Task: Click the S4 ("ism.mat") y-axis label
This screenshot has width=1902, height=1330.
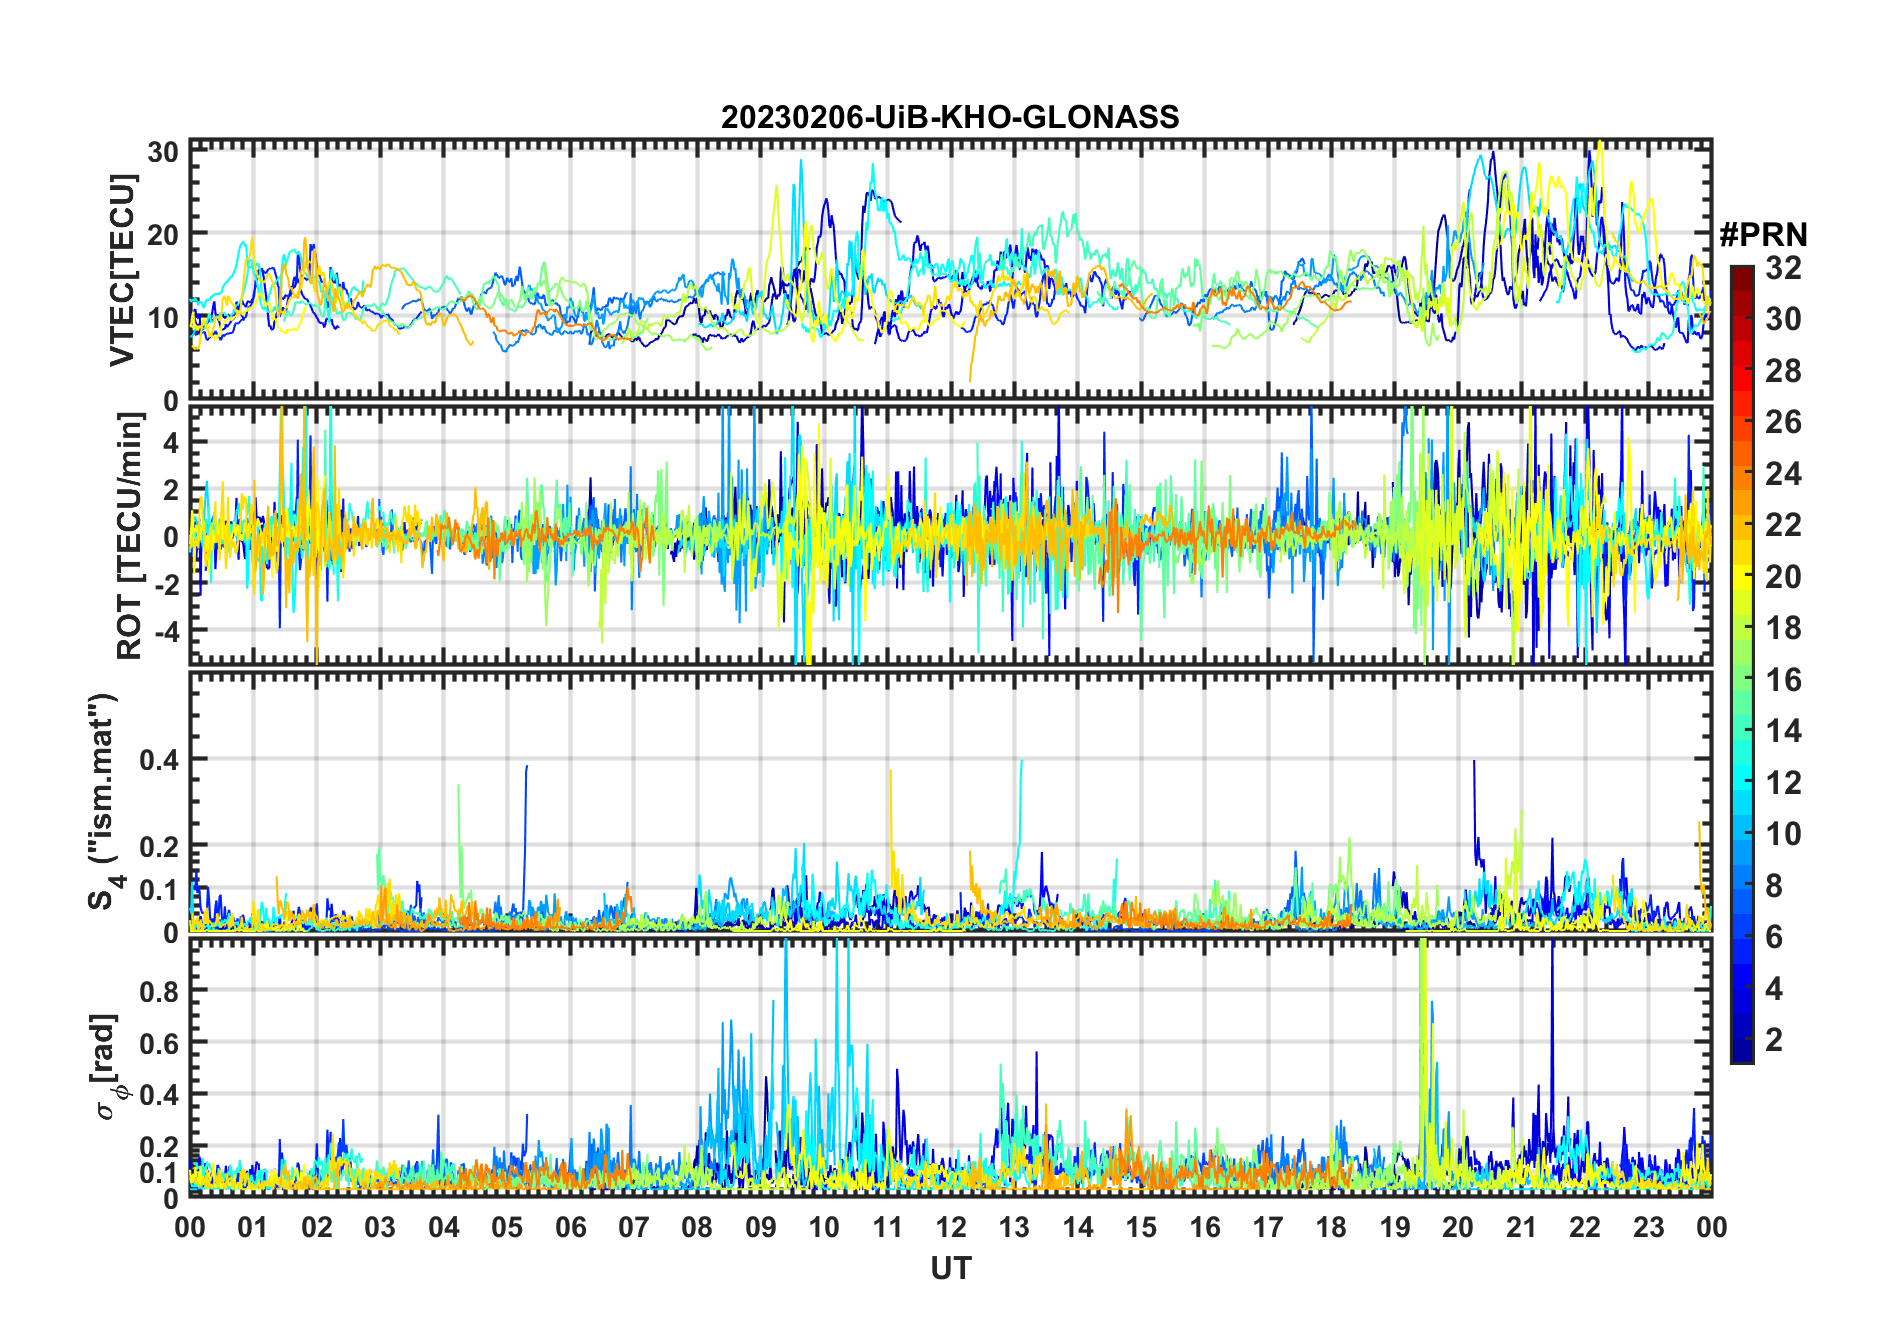Action: click(104, 801)
